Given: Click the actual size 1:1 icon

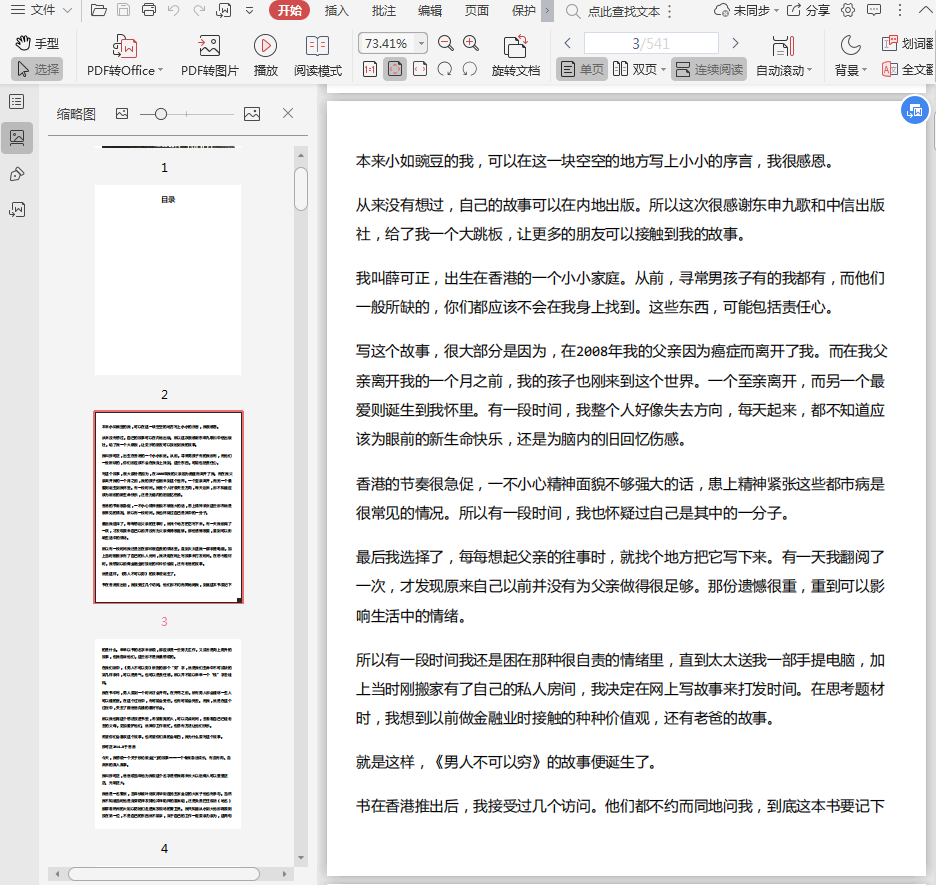Looking at the screenshot, I should [x=370, y=69].
